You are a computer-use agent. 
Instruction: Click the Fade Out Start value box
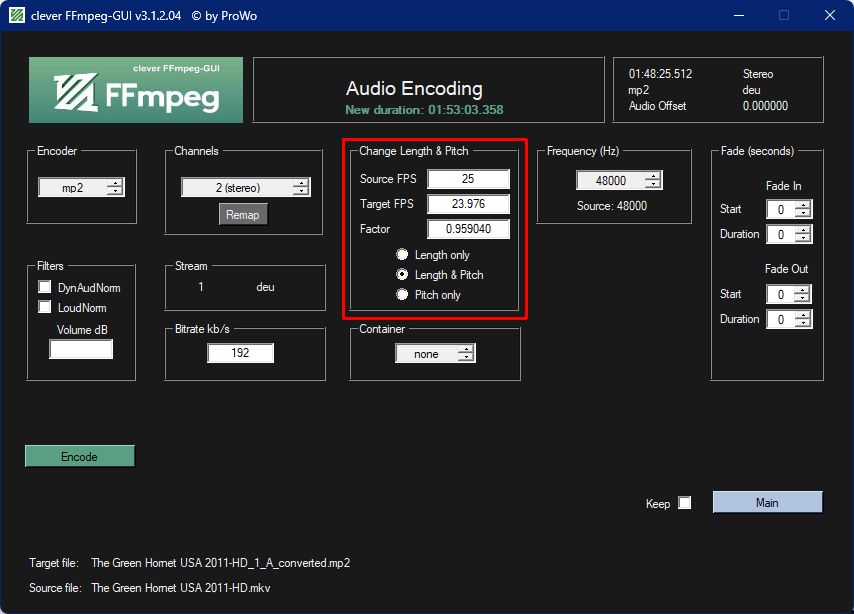click(781, 294)
